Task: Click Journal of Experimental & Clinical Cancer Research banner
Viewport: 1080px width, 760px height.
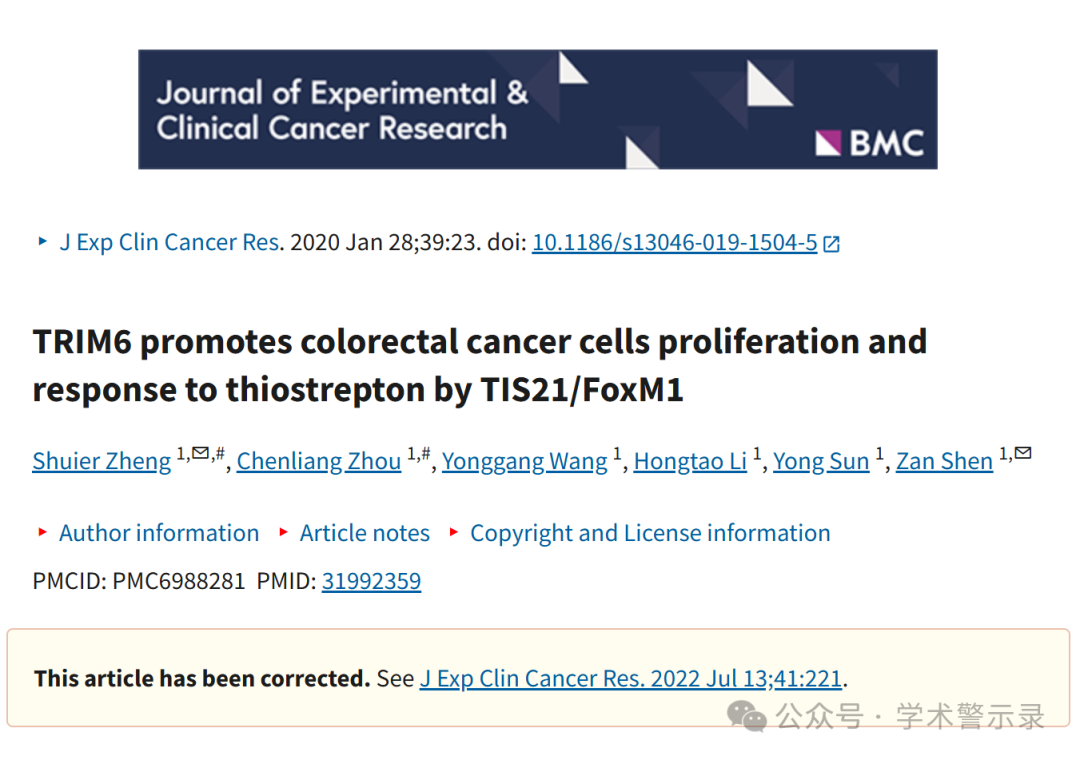Action: 537,109
